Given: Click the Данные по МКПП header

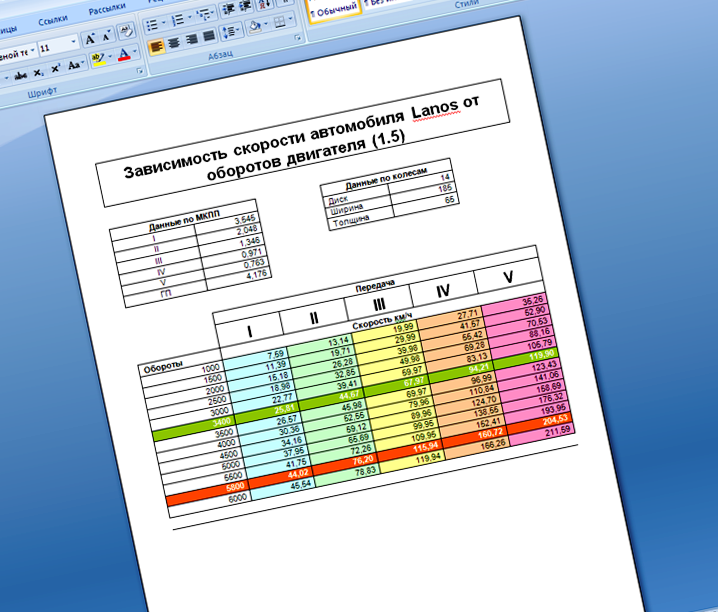Looking at the screenshot, I should [184, 222].
